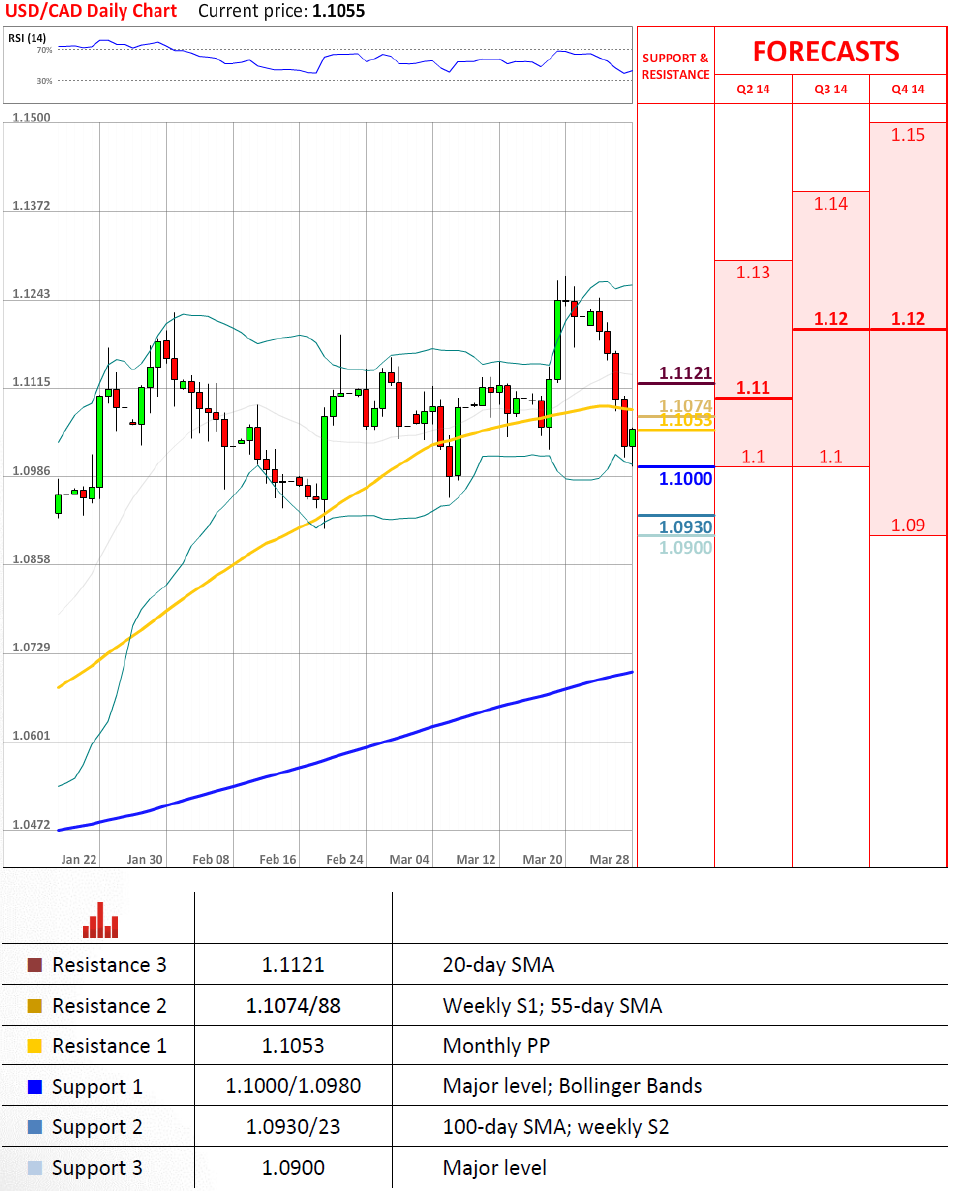The height and width of the screenshot is (1191, 953).
Task: Click the 1.1053 table cell
Action: coord(293,1046)
